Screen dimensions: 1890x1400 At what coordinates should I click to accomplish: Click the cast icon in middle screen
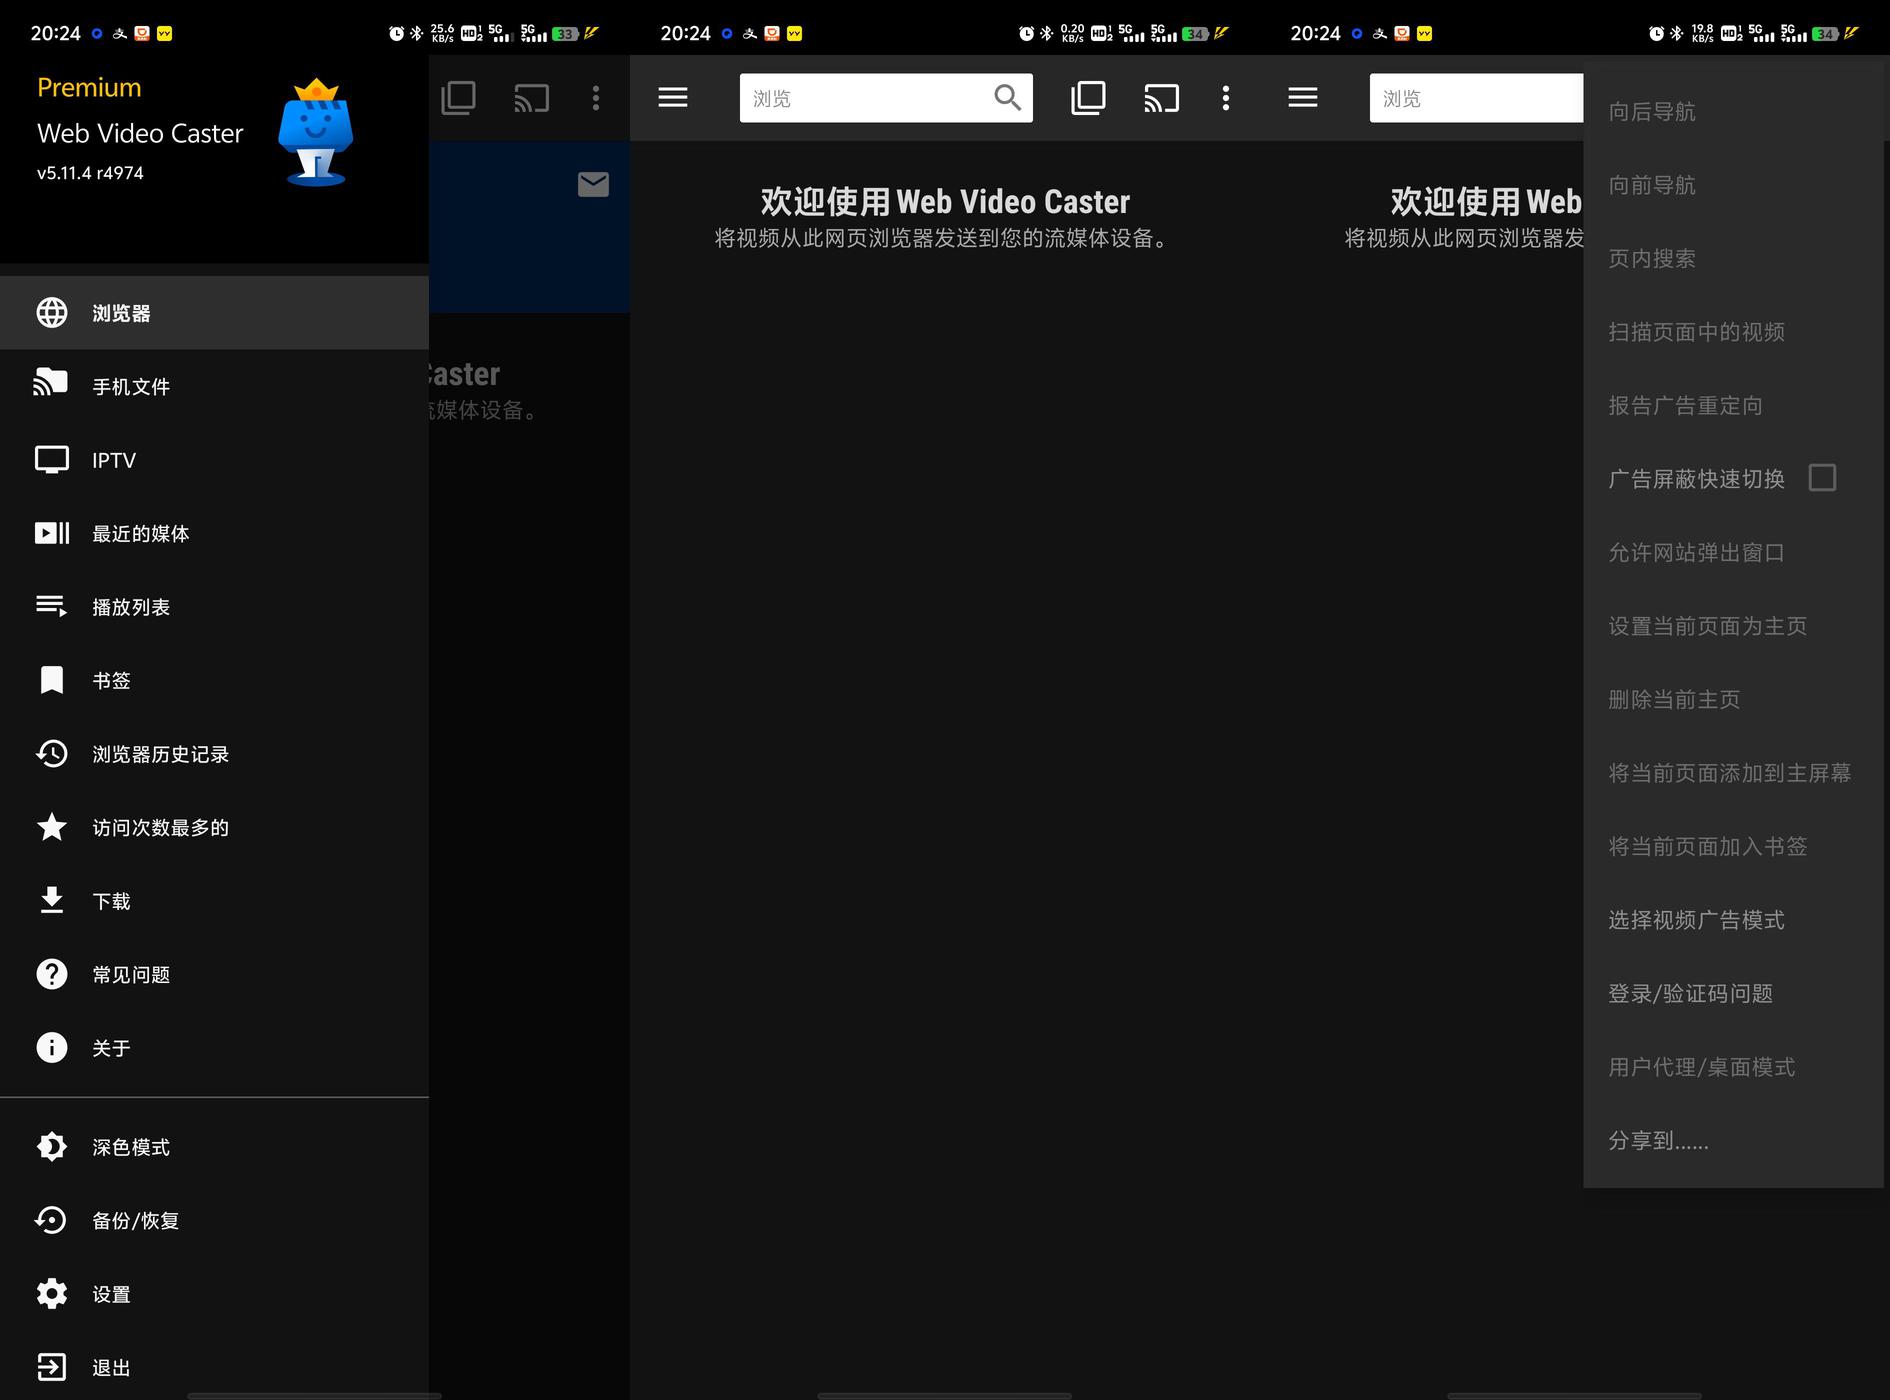tap(1161, 98)
